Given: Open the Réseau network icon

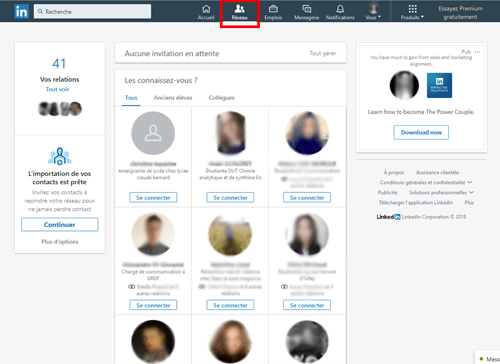Looking at the screenshot, I should (240, 13).
